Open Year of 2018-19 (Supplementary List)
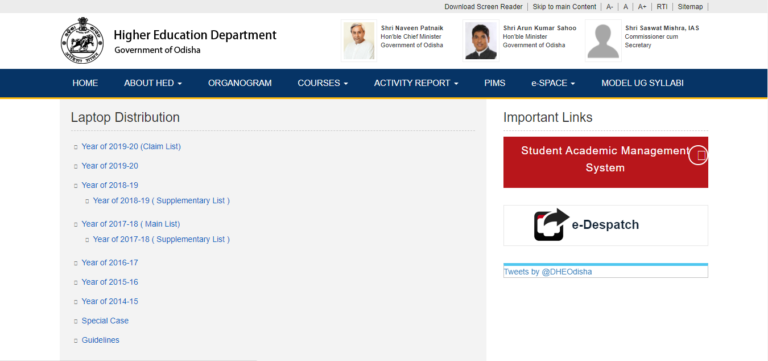Viewport: 768px width, 361px height. [x=161, y=201]
